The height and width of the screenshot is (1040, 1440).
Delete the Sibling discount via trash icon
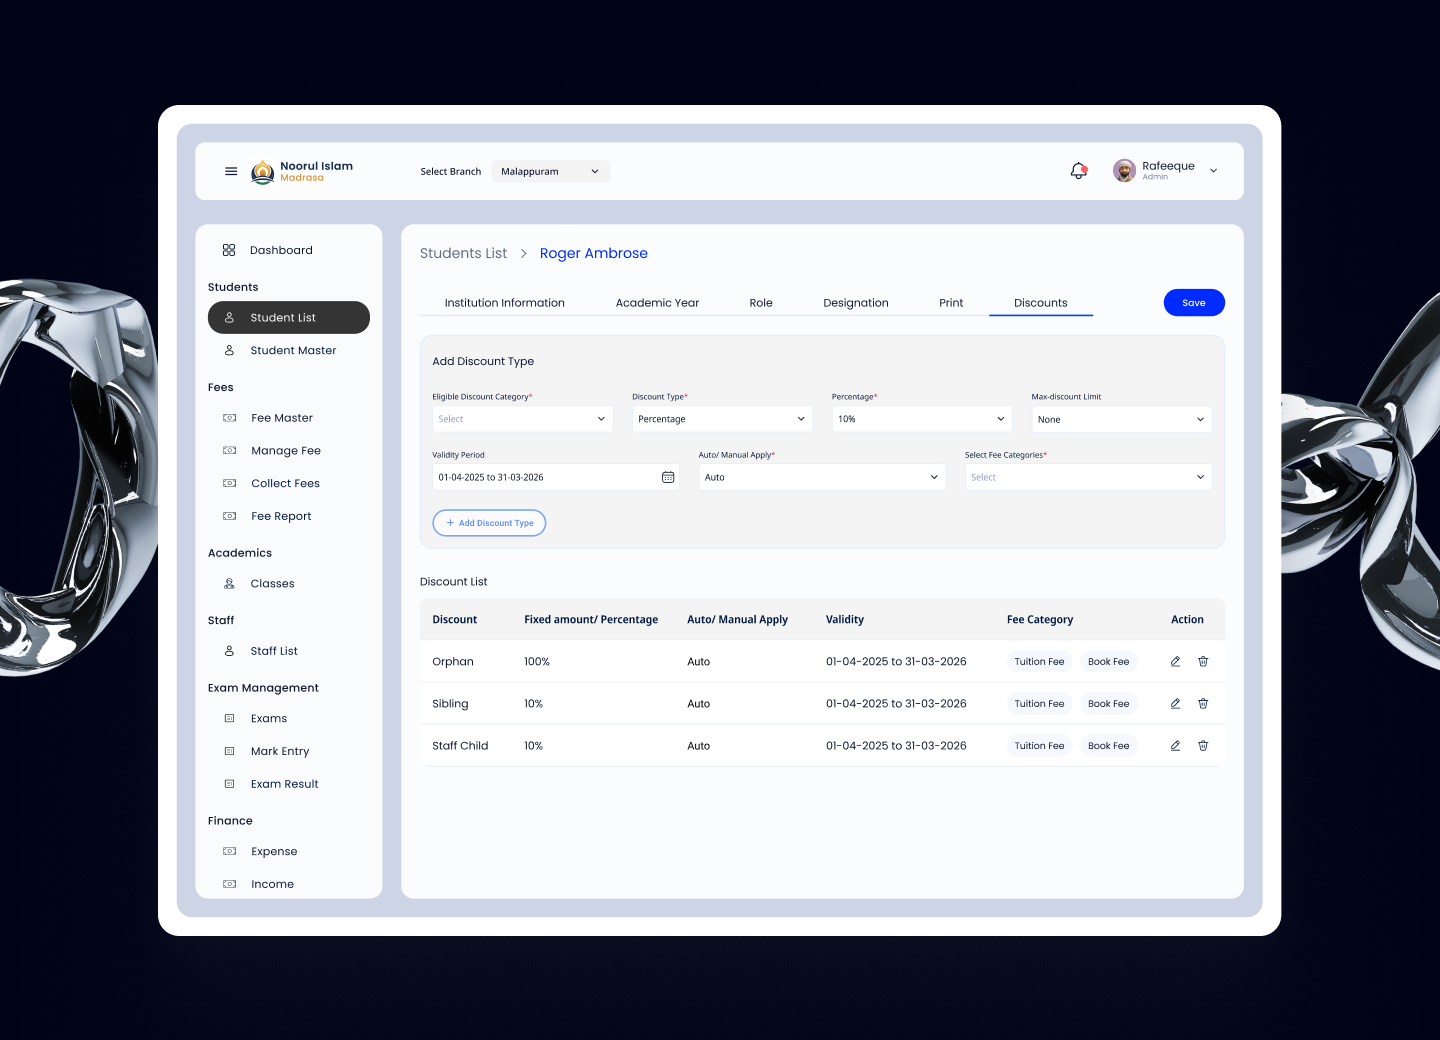point(1203,703)
